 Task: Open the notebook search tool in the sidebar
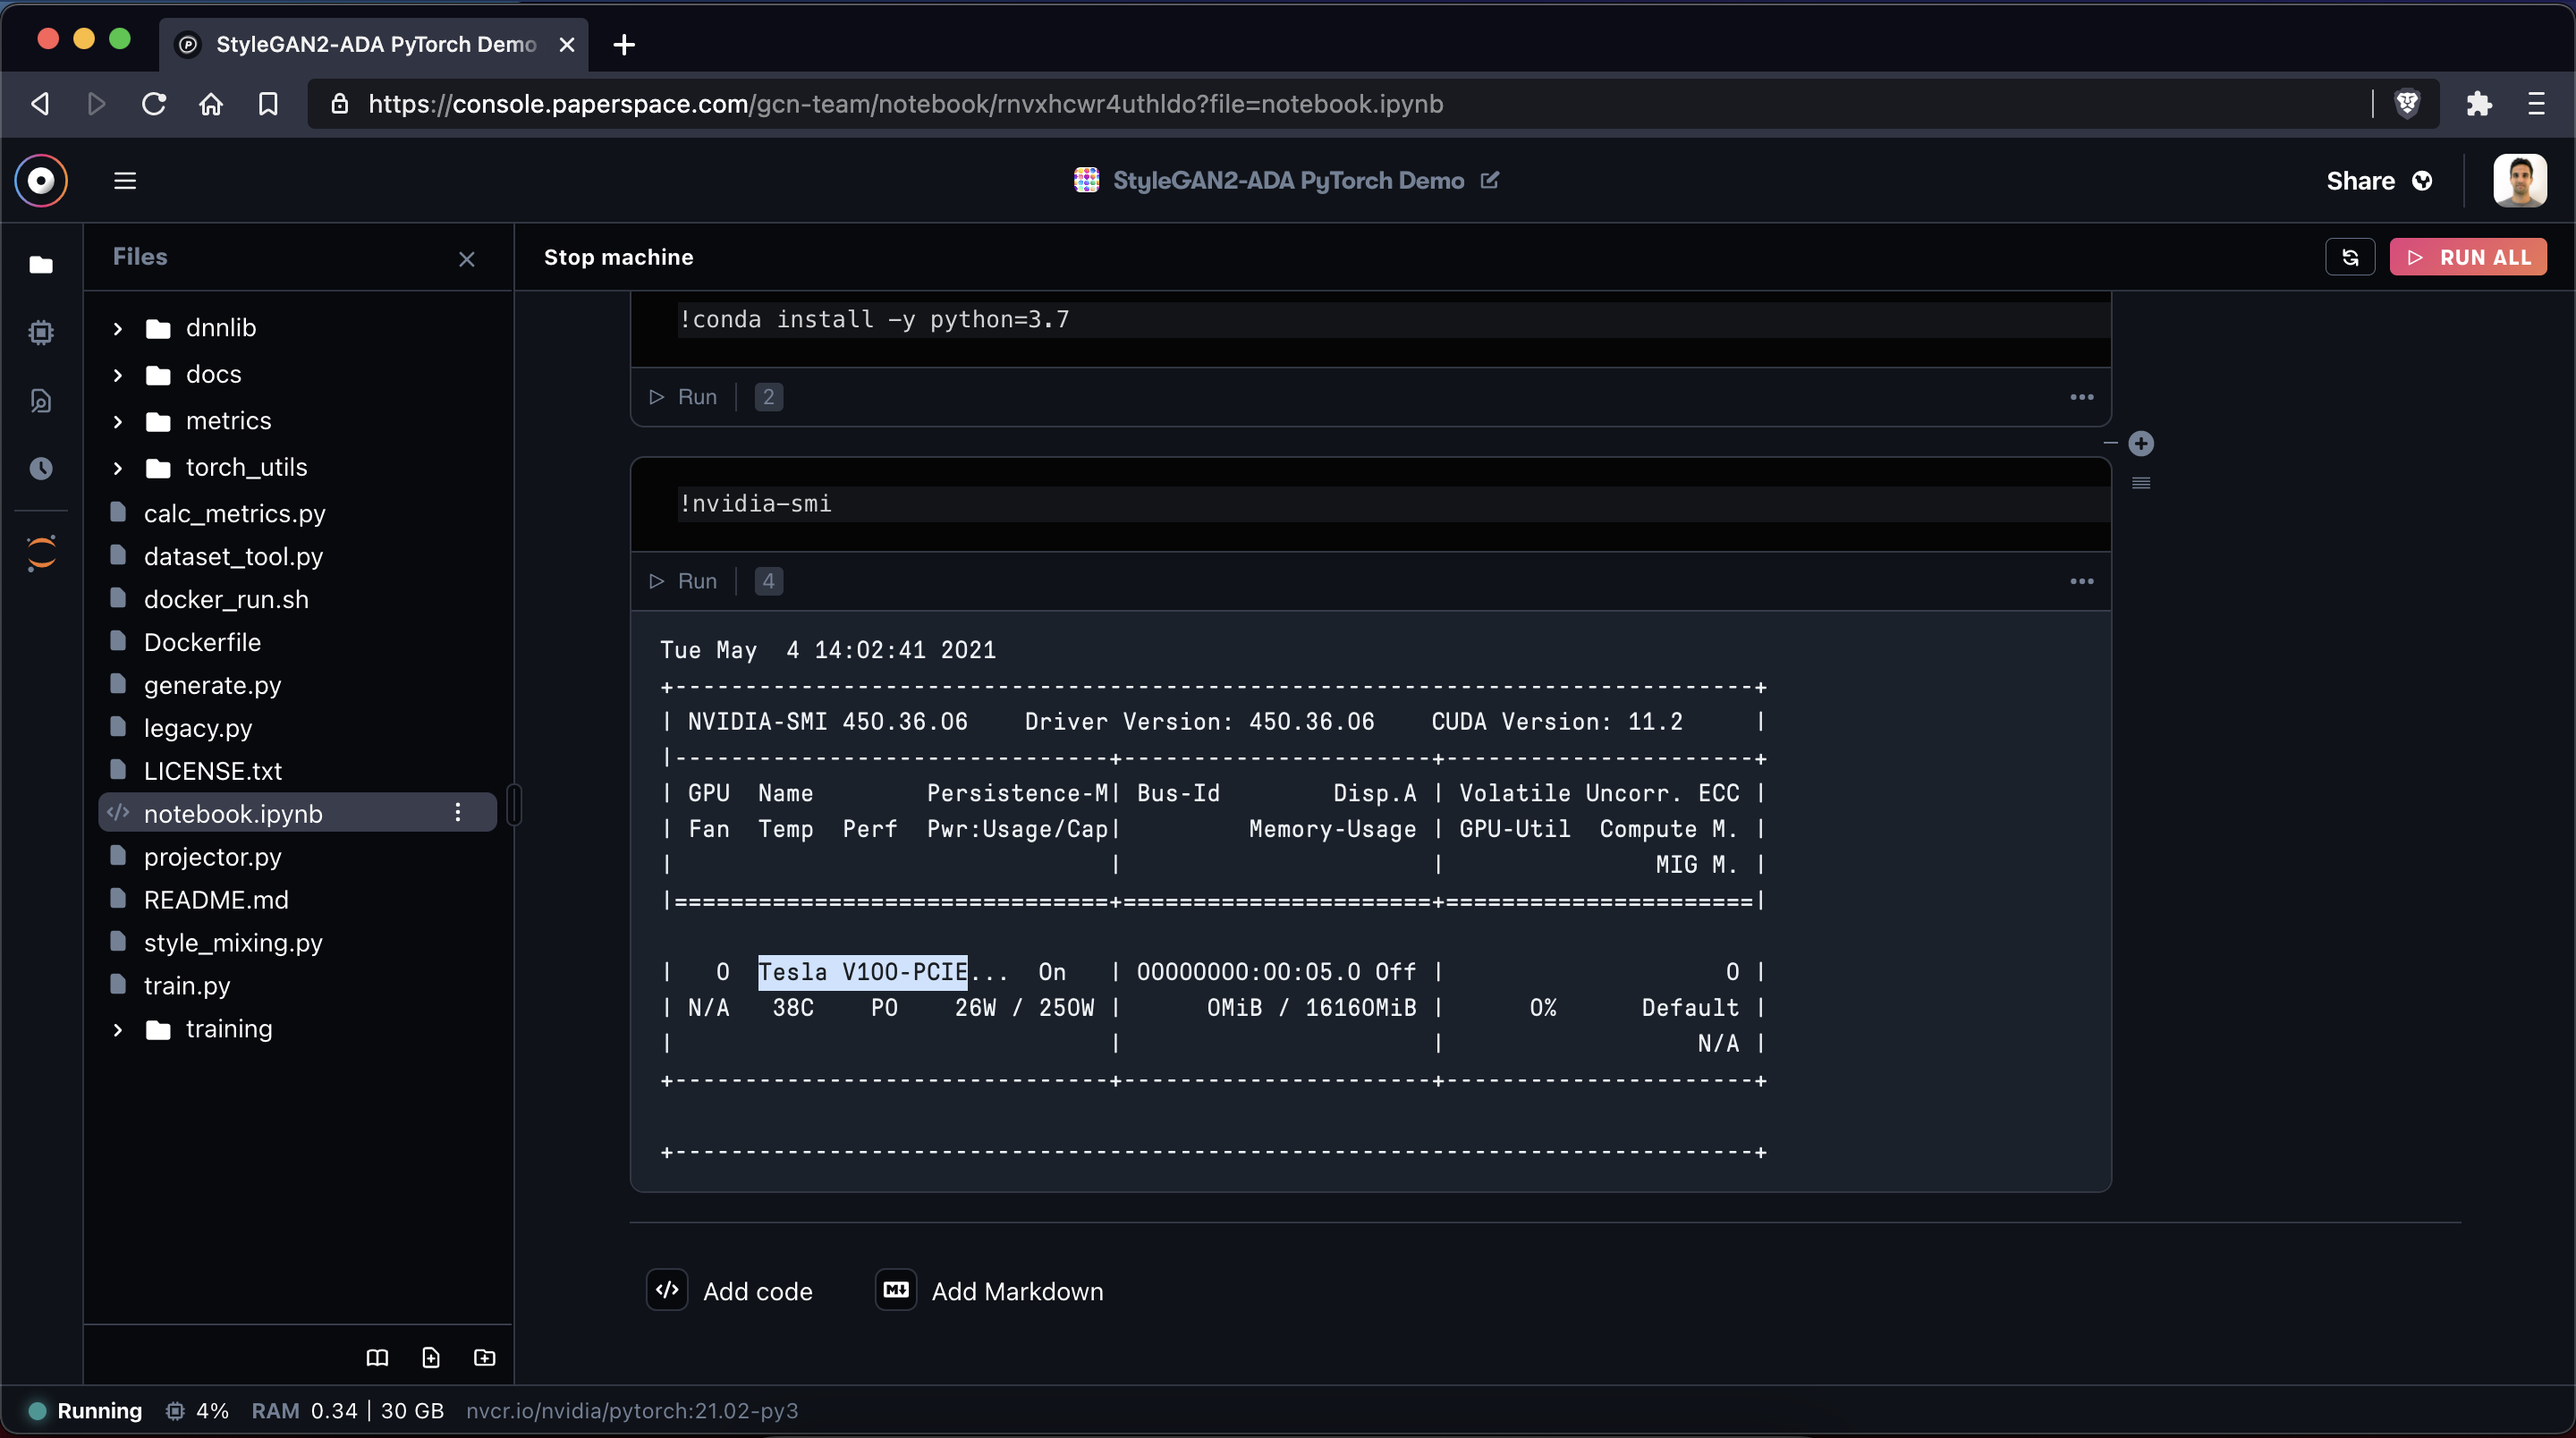(41, 400)
